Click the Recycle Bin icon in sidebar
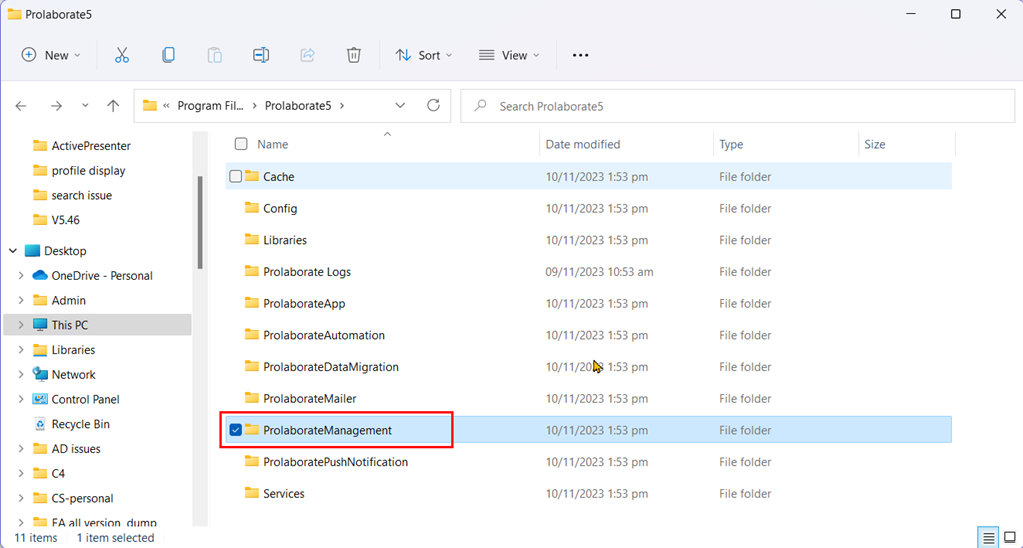The height and width of the screenshot is (548, 1023). (40, 424)
